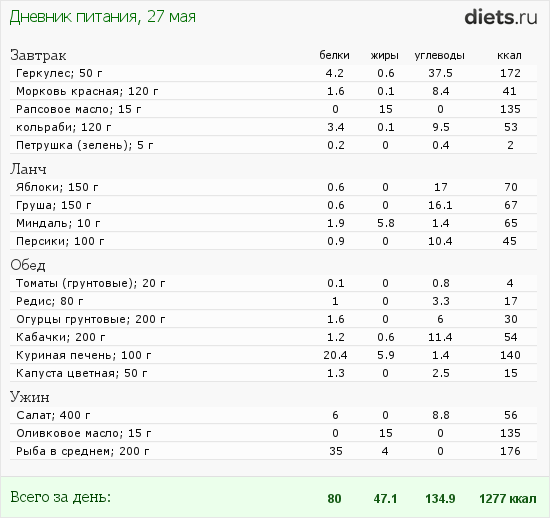The height and width of the screenshot is (518, 550).
Task: Click the ккал column header
Action: pyautogui.click(x=509, y=55)
